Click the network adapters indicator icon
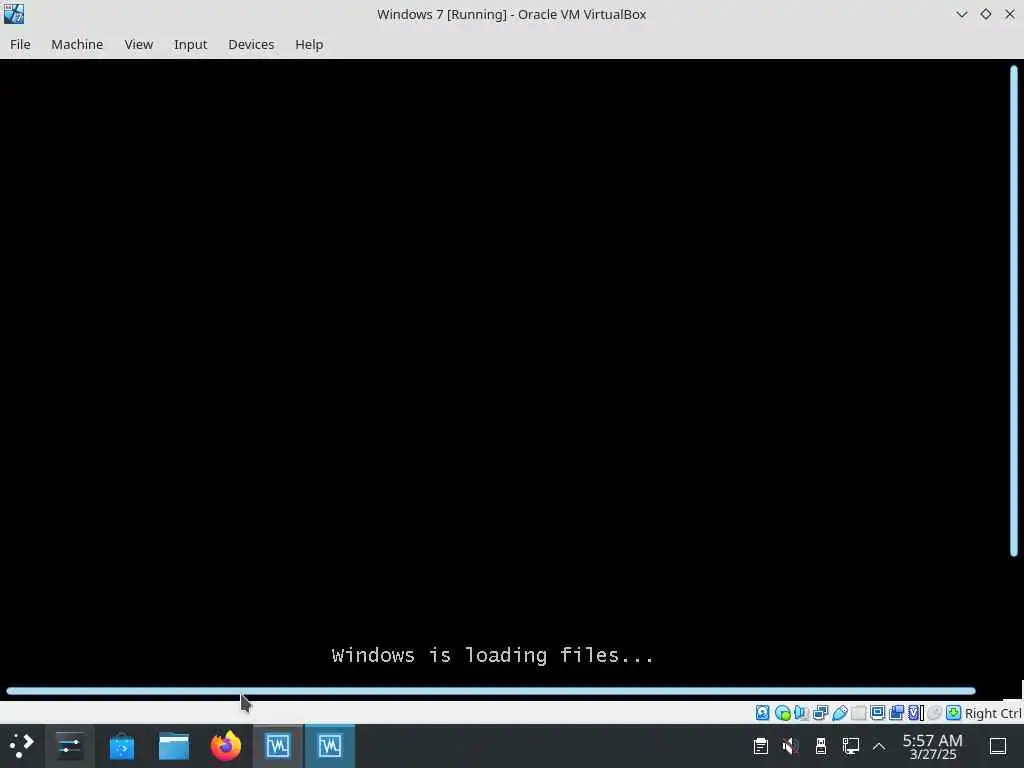Viewport: 1024px width, 768px height. coord(820,712)
